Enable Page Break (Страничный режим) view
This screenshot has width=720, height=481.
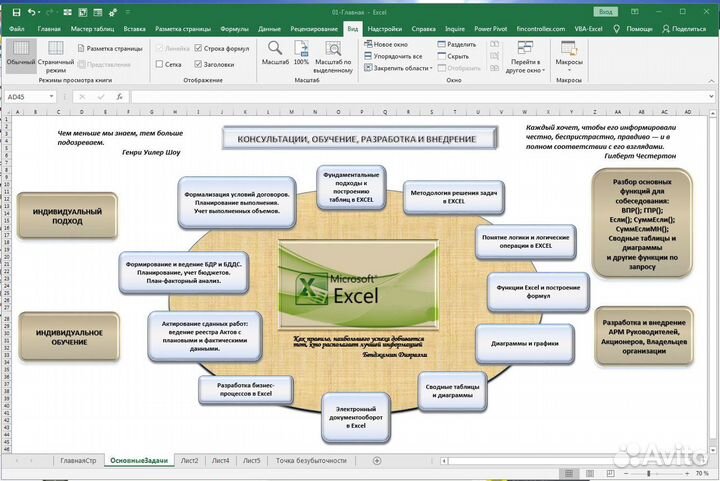click(56, 57)
